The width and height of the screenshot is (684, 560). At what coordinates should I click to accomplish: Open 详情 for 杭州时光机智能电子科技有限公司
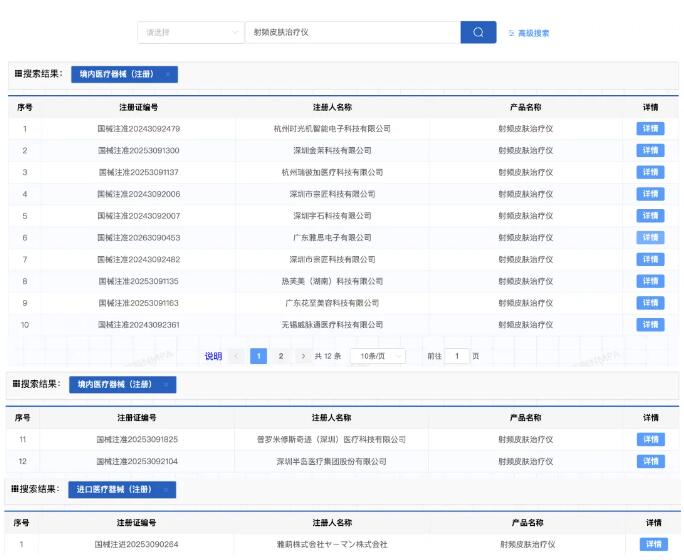(x=650, y=129)
